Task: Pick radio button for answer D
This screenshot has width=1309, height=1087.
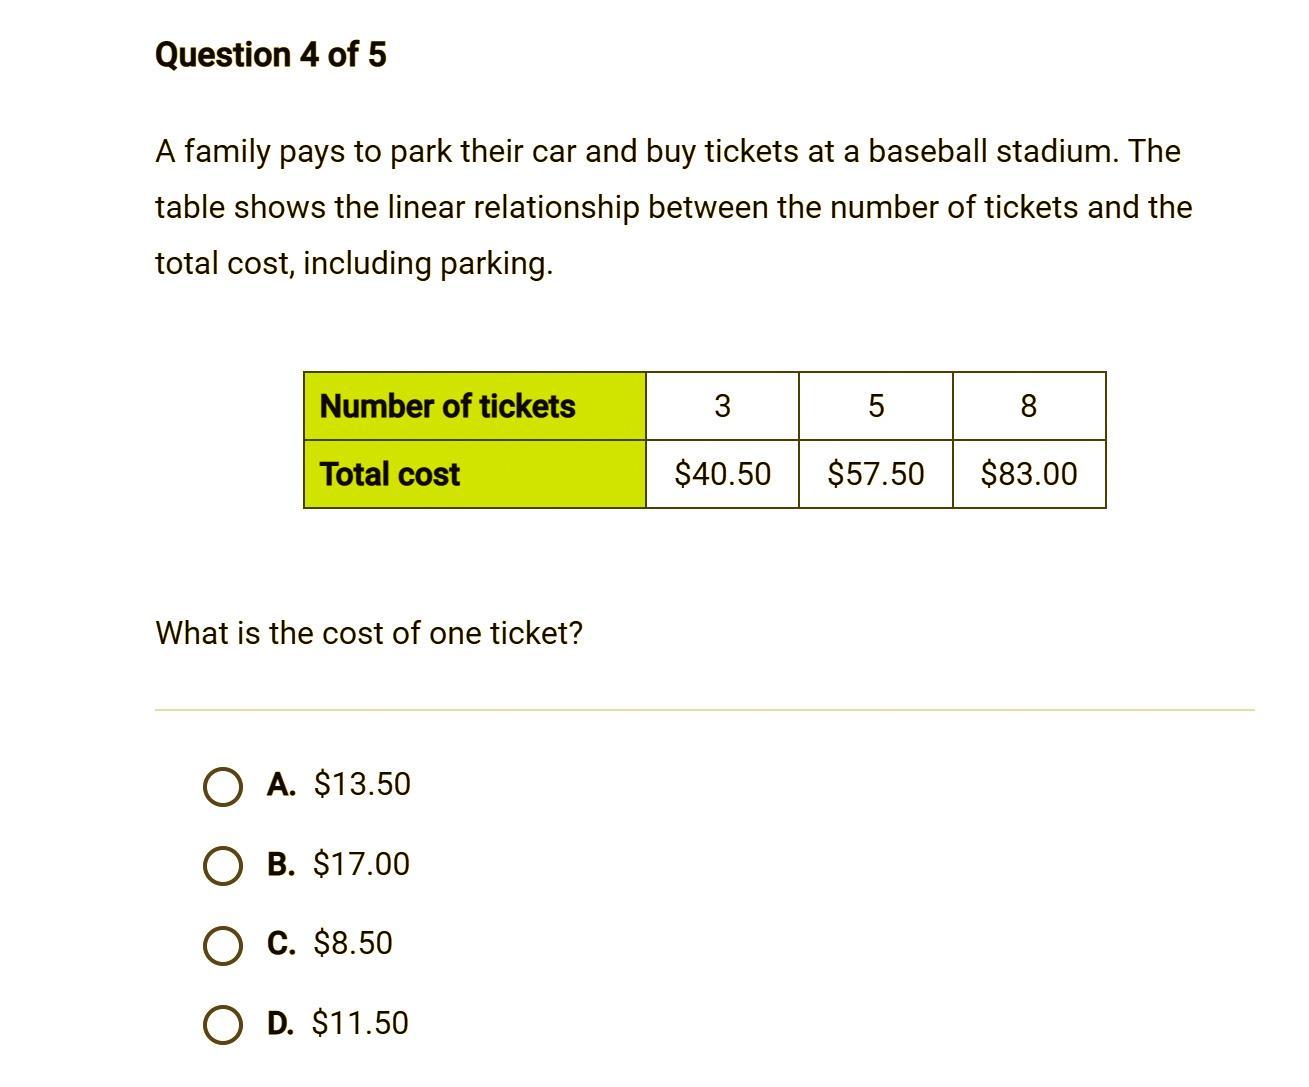Action: tap(222, 1025)
